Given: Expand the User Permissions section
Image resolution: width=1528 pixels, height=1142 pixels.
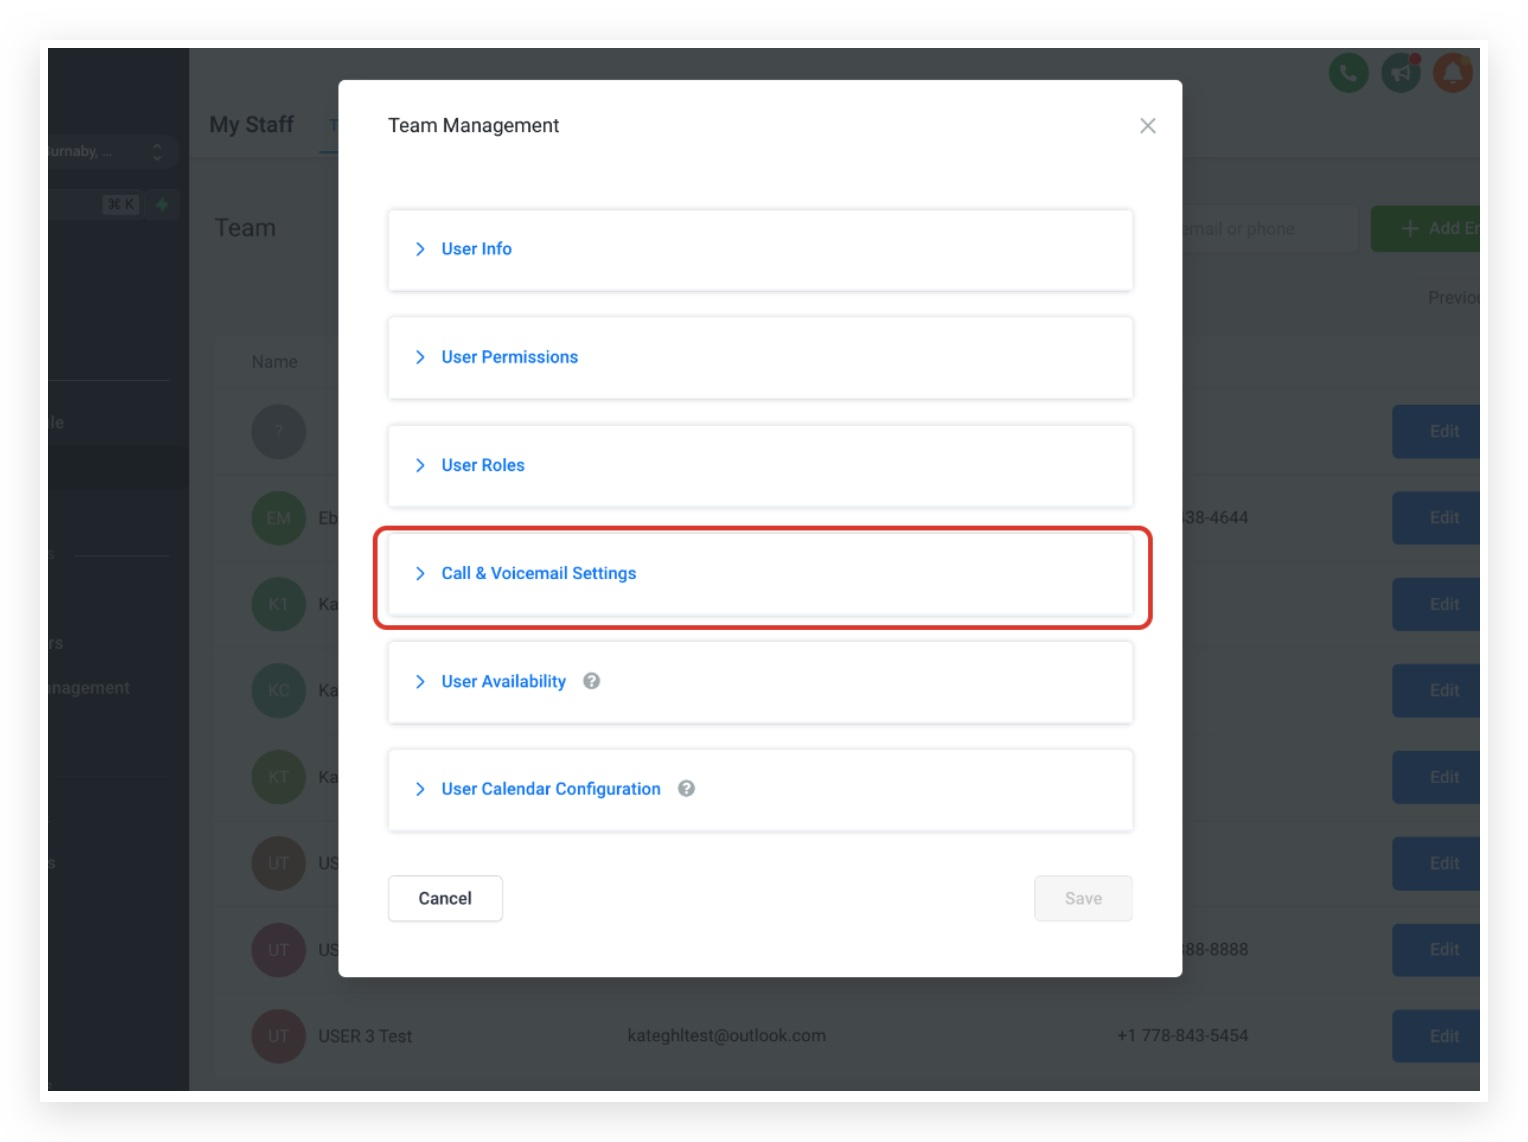Looking at the screenshot, I should coord(760,358).
